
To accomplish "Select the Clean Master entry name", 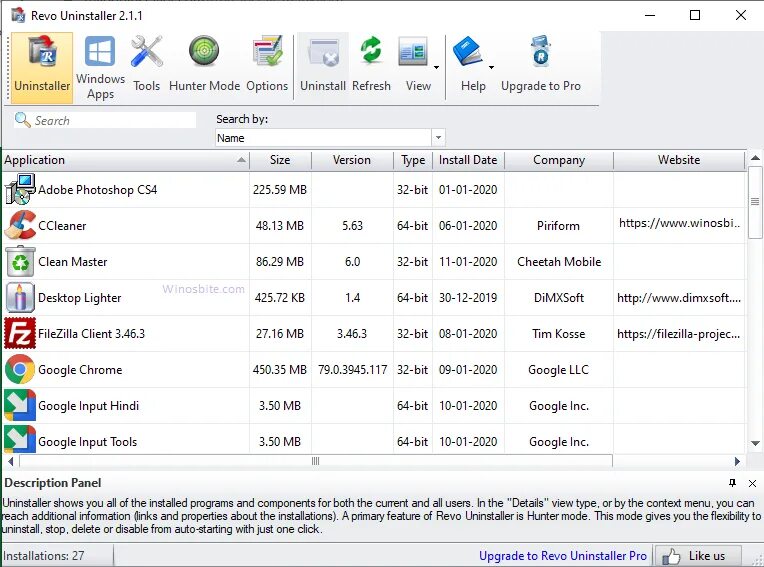I will tap(73, 262).
